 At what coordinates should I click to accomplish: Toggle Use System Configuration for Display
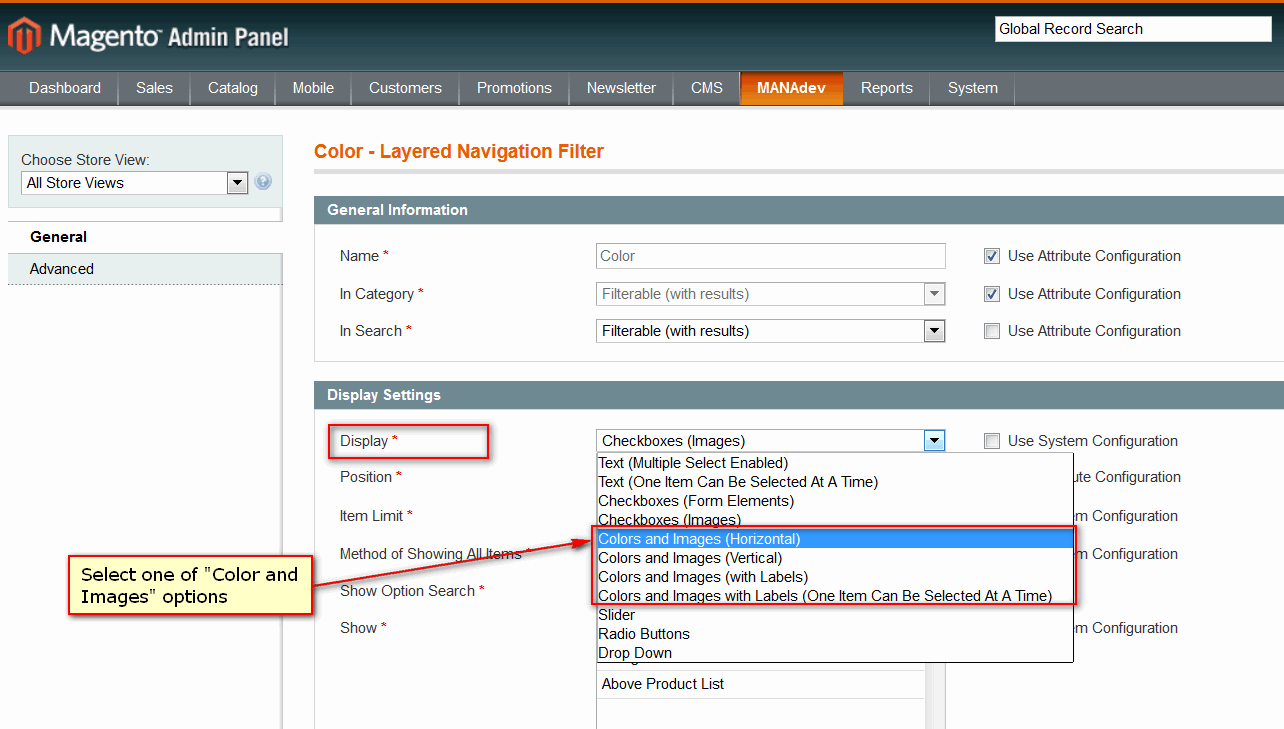pos(992,441)
